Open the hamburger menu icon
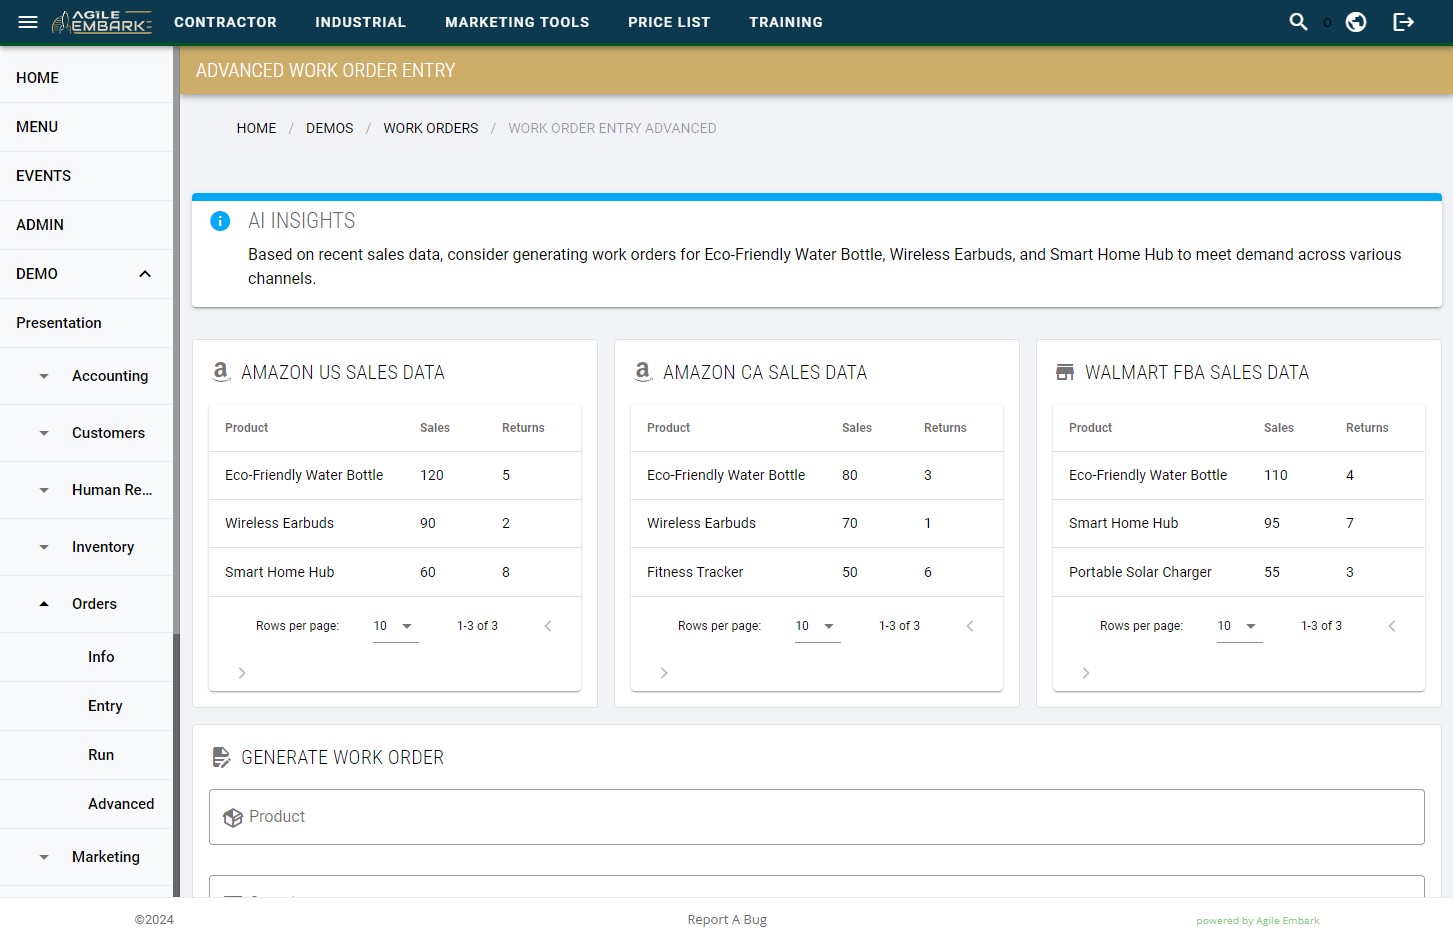The width and height of the screenshot is (1453, 941). tap(27, 22)
